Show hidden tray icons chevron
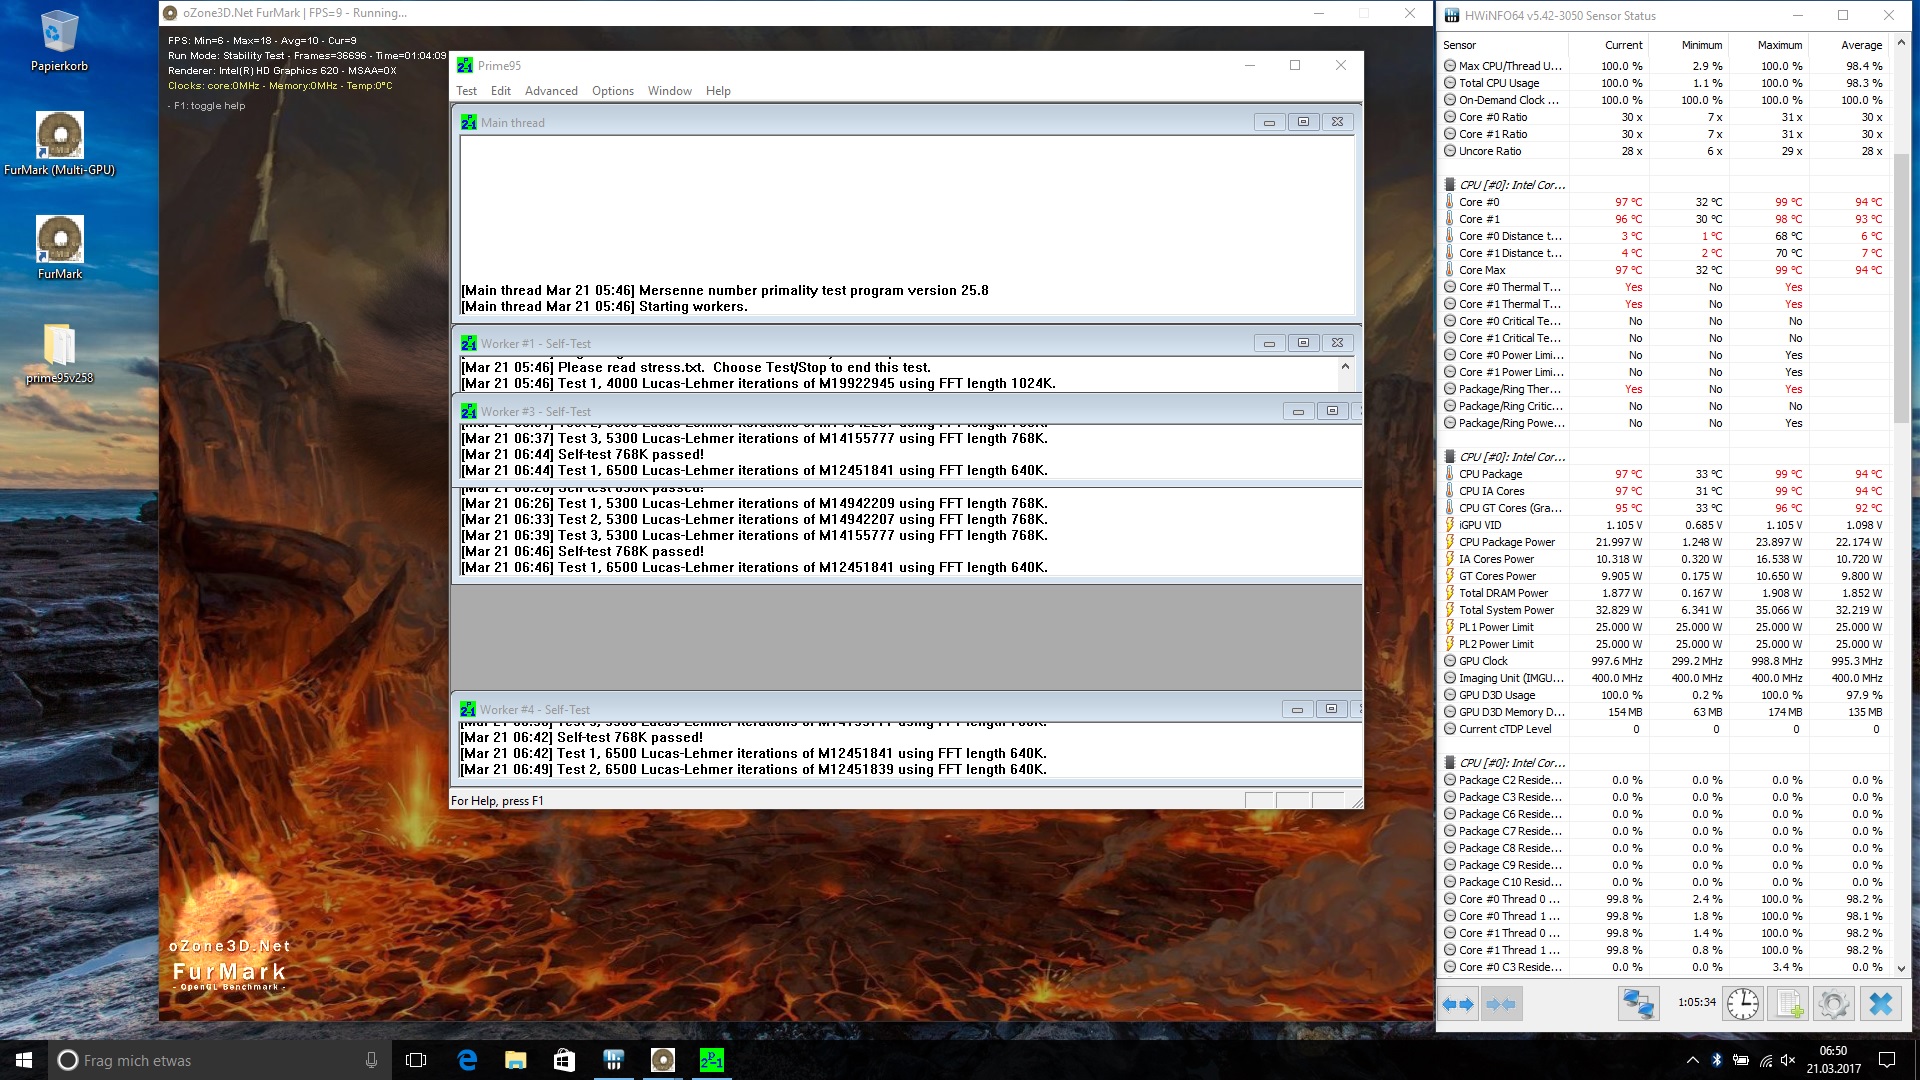This screenshot has height=1080, width=1920. click(1692, 1060)
